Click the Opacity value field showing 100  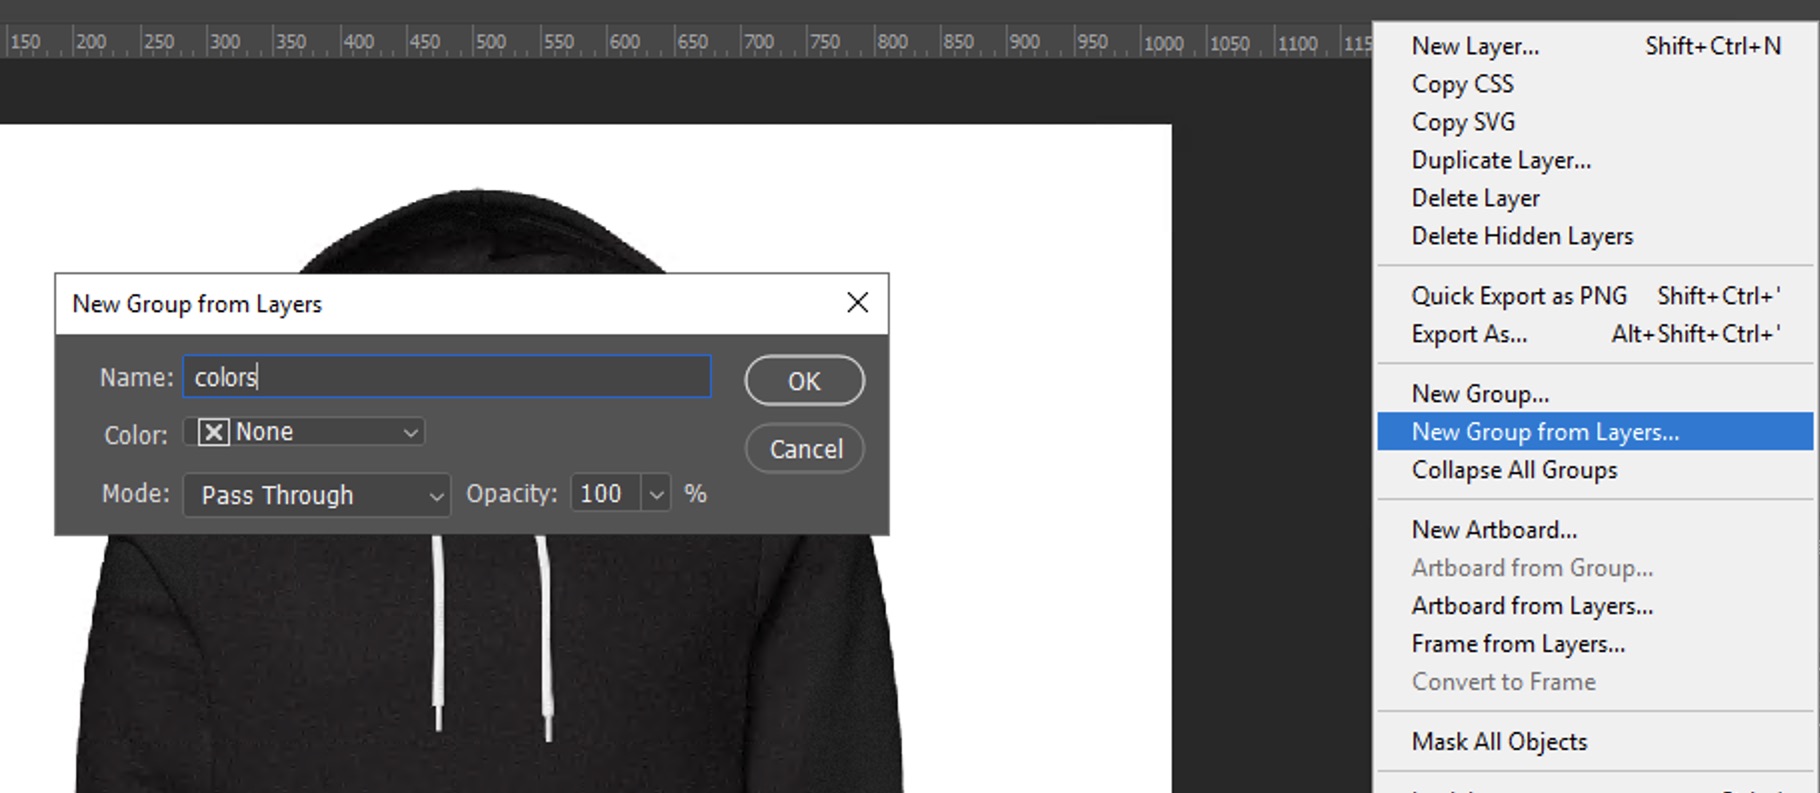click(x=604, y=494)
